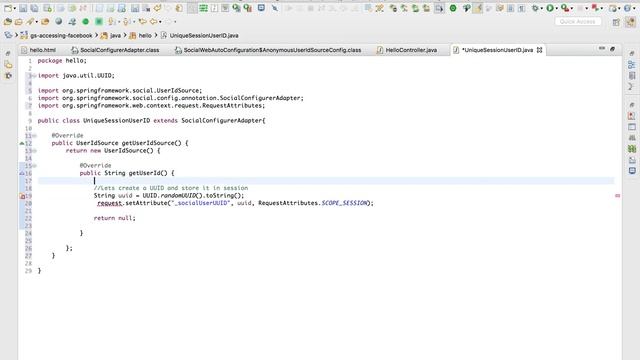This screenshot has height=360, width=640.
Task: Click 'return null;' on line 22
Action: coord(114,218)
